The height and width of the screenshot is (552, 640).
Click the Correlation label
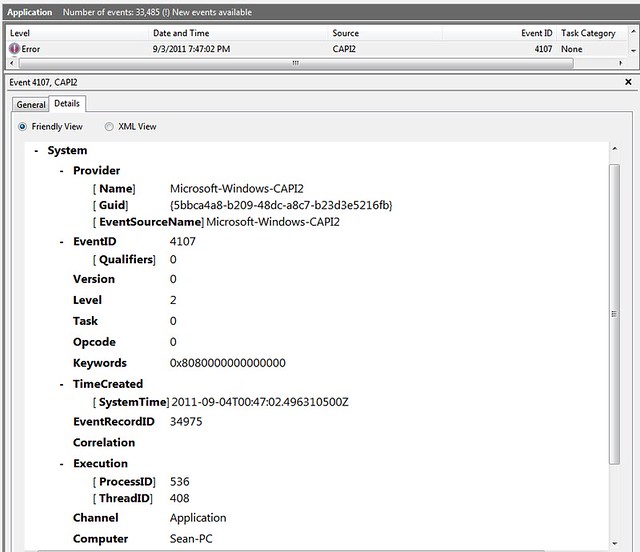point(104,443)
